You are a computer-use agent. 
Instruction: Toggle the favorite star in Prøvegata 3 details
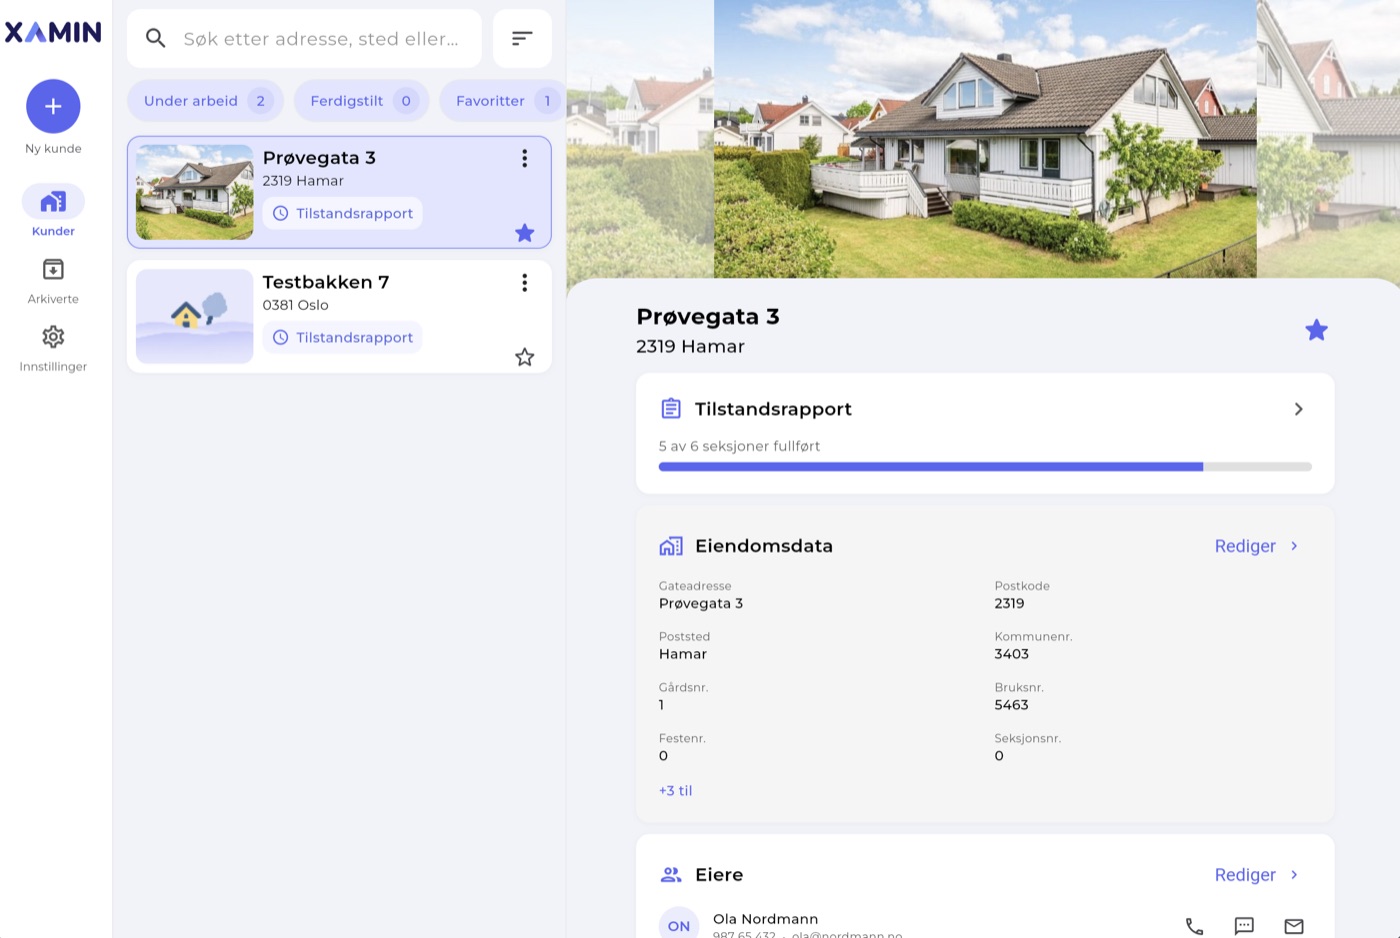pos(1316,330)
